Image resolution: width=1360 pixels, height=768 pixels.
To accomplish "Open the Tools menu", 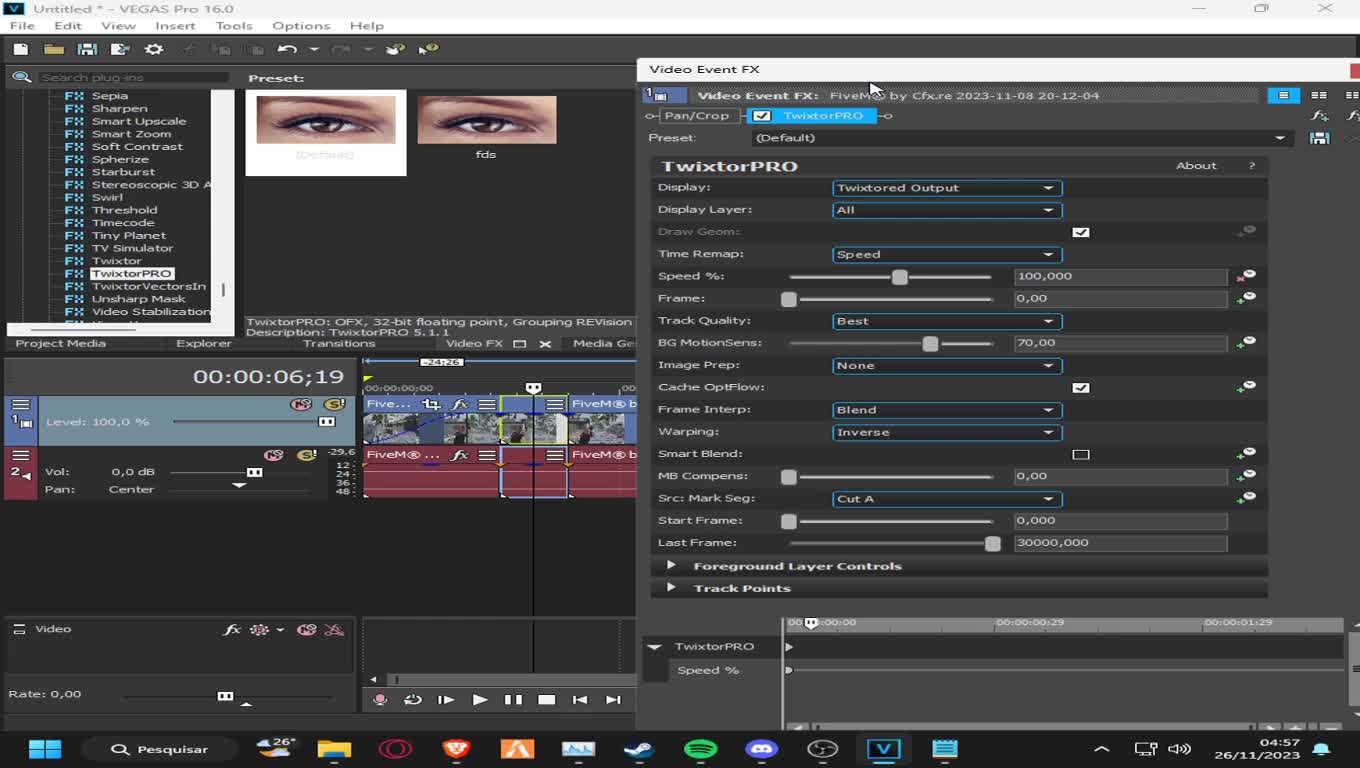I will (x=234, y=25).
